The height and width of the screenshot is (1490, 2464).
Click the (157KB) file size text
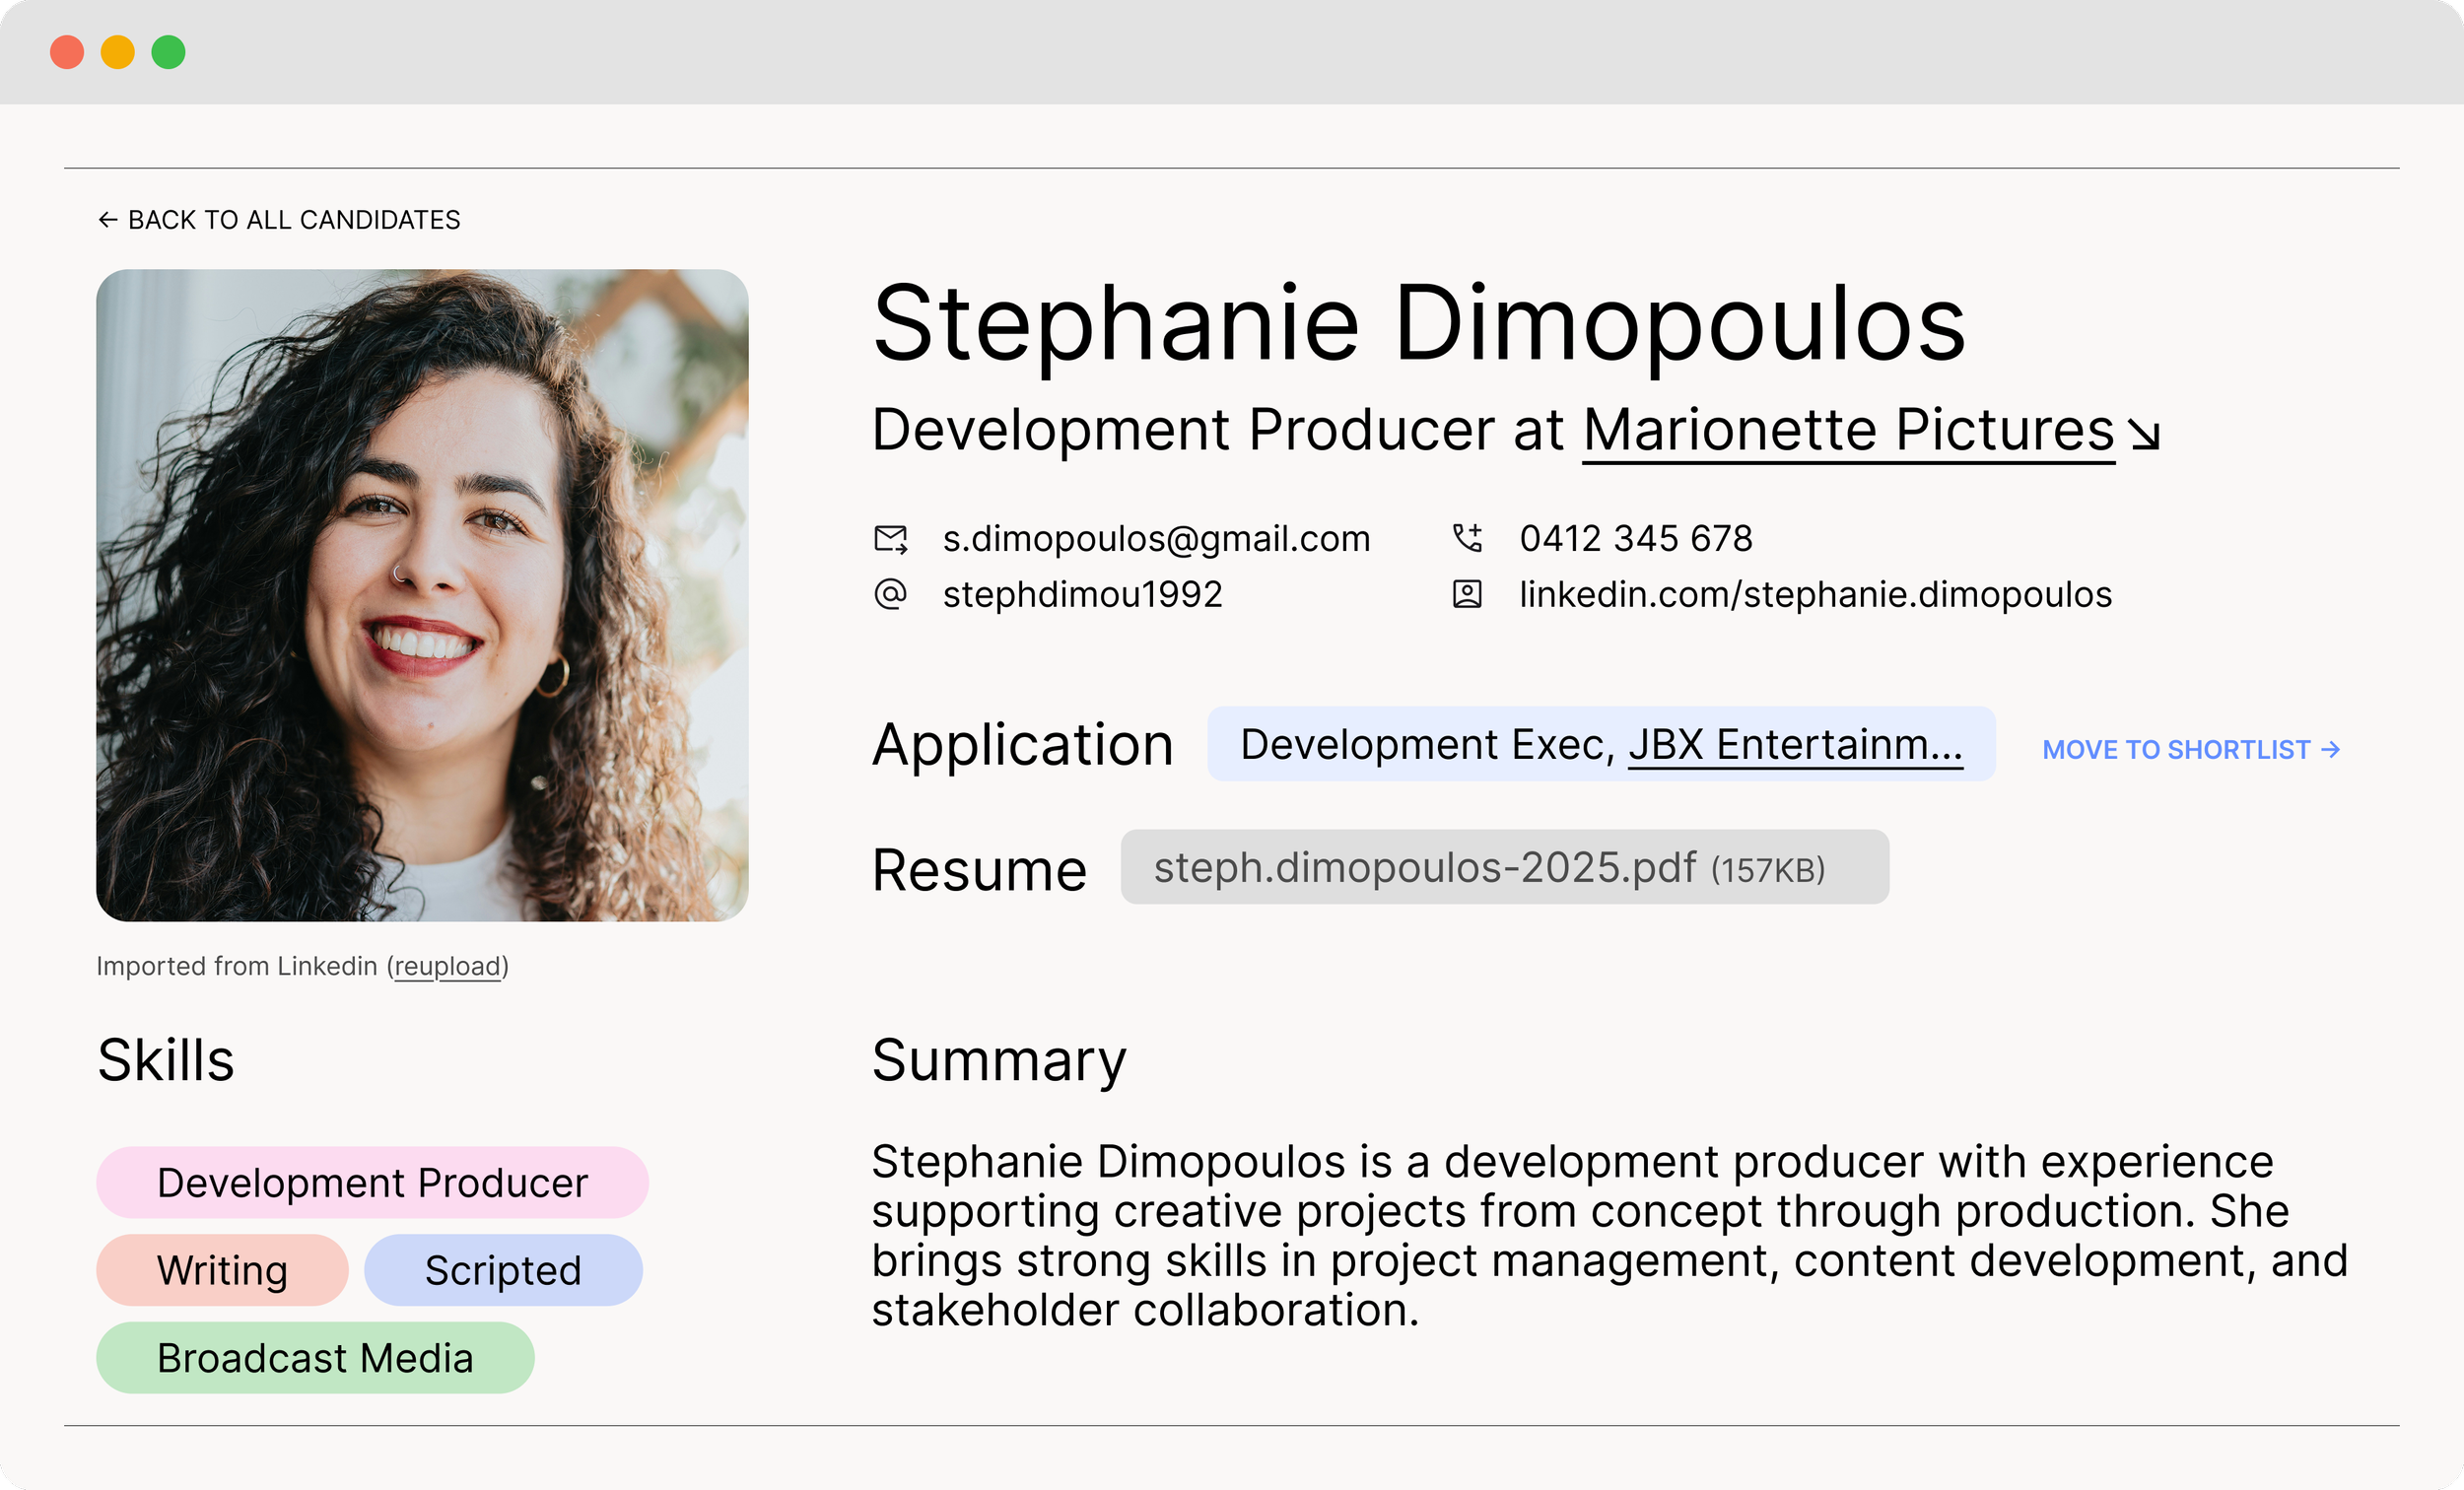tap(1768, 870)
